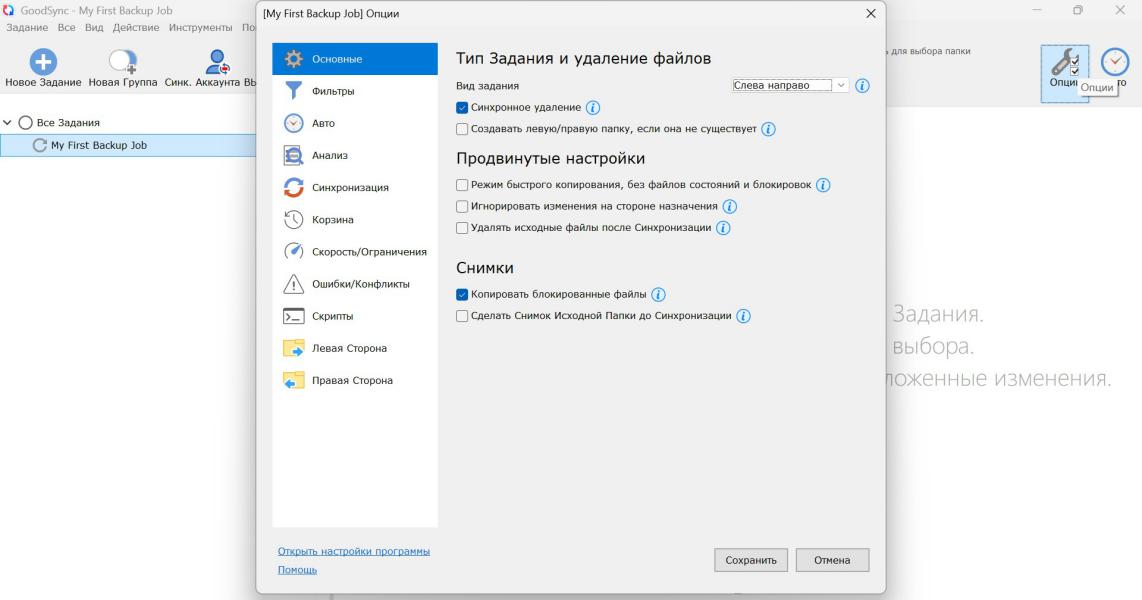Screen dimensions: 1142x600
Task: Open the Filters funnel section
Action: point(293,91)
